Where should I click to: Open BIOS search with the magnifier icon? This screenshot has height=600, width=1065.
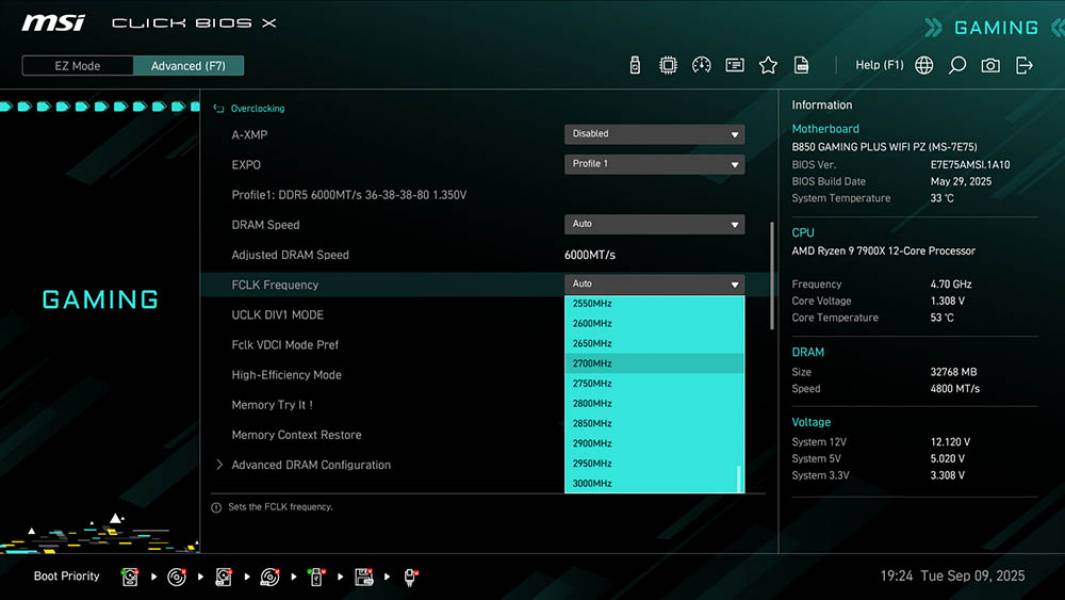coord(956,64)
